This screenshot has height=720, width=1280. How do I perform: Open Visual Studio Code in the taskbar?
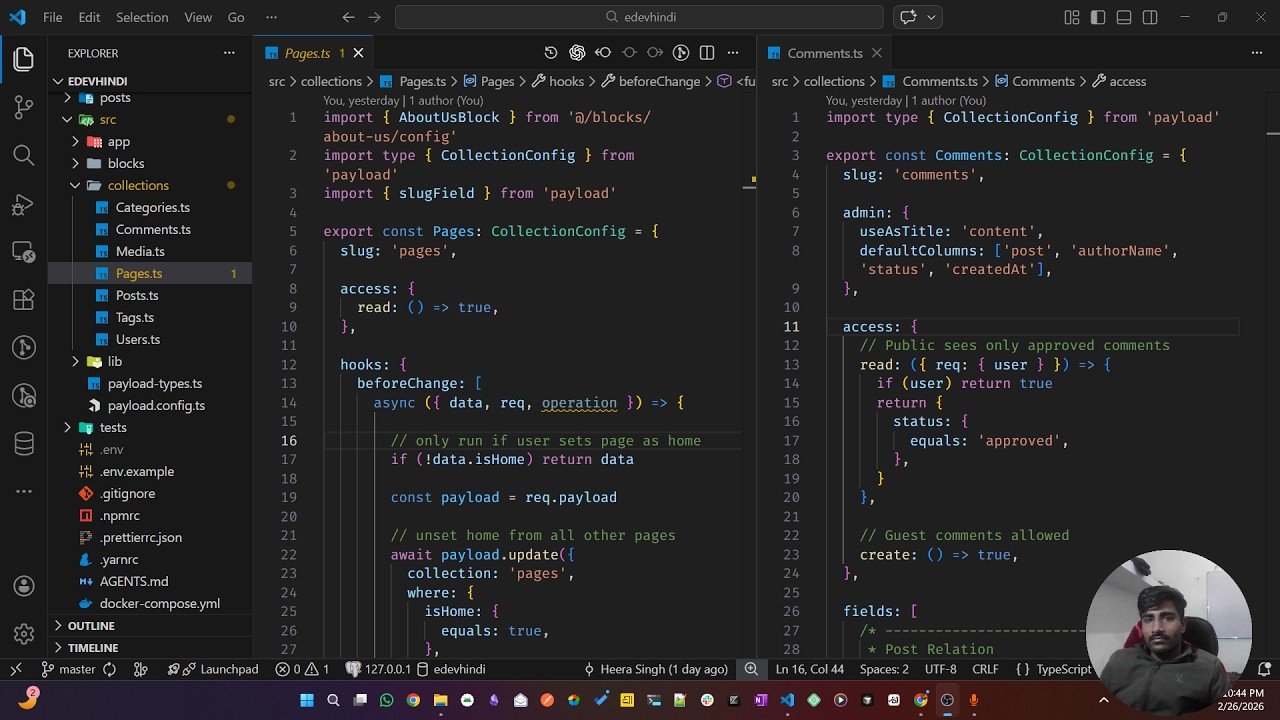(x=787, y=700)
